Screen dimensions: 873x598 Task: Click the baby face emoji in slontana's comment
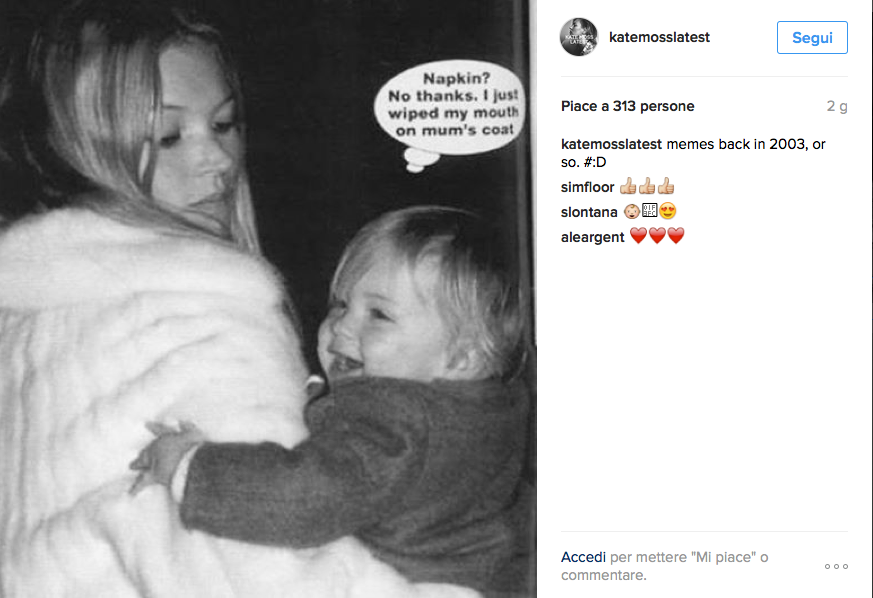(631, 211)
